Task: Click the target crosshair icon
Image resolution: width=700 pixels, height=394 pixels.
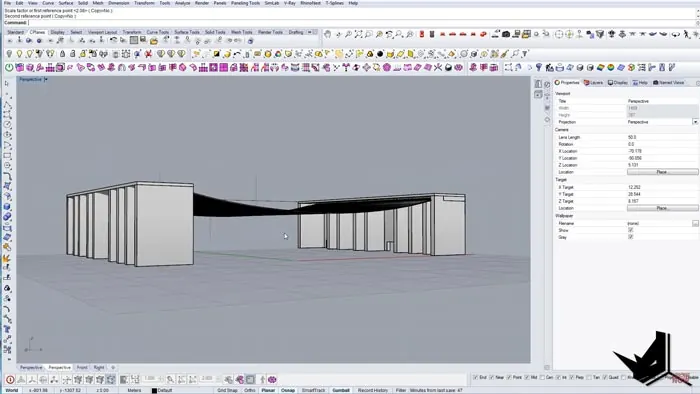Action: pos(558,34)
